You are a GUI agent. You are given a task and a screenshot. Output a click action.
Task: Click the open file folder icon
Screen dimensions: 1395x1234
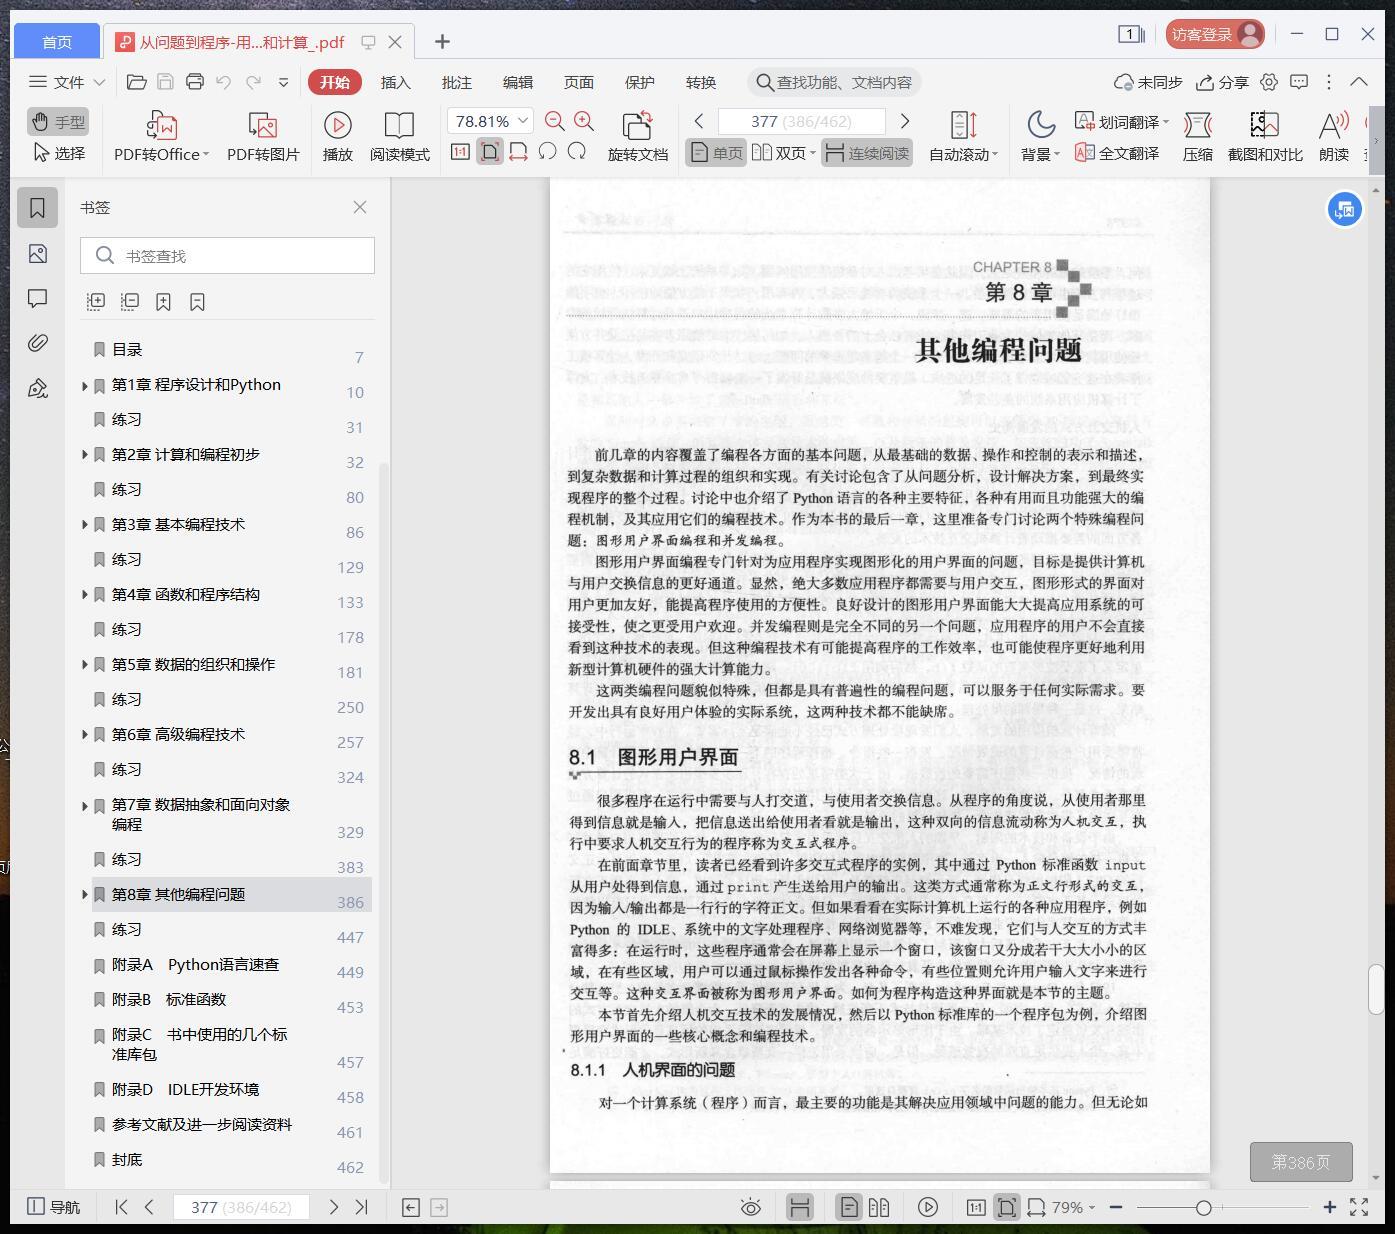(137, 82)
